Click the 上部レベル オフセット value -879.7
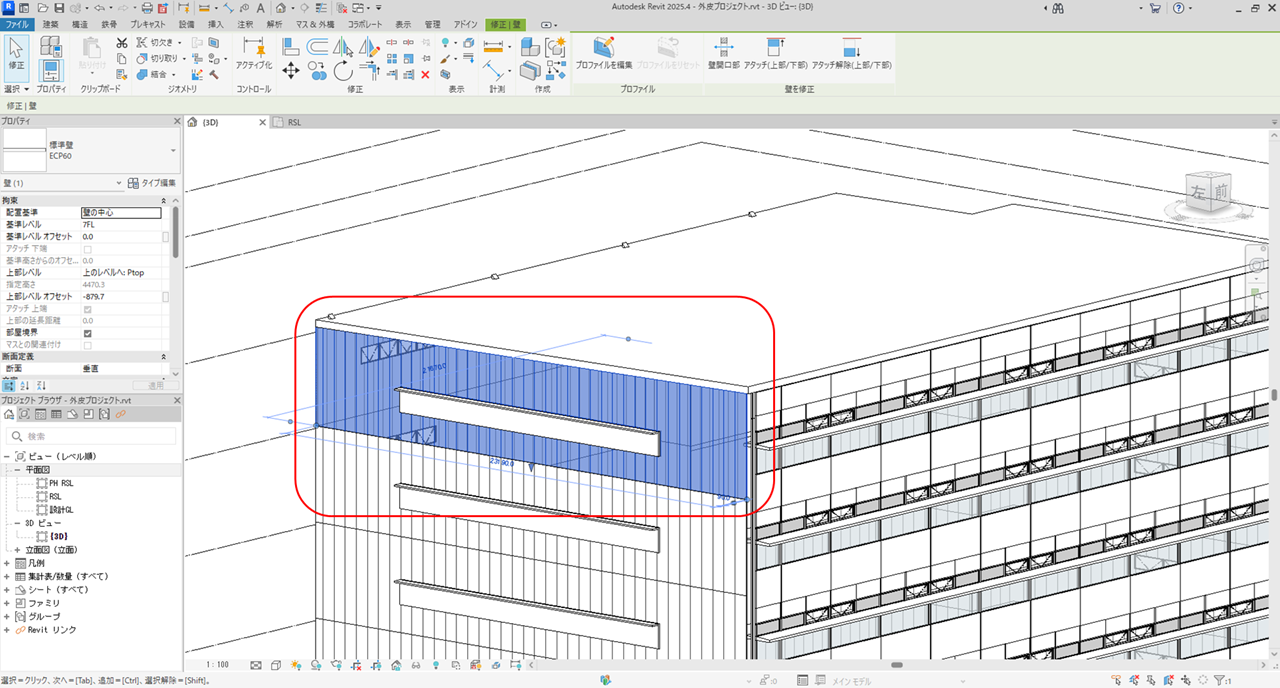 pos(121,297)
